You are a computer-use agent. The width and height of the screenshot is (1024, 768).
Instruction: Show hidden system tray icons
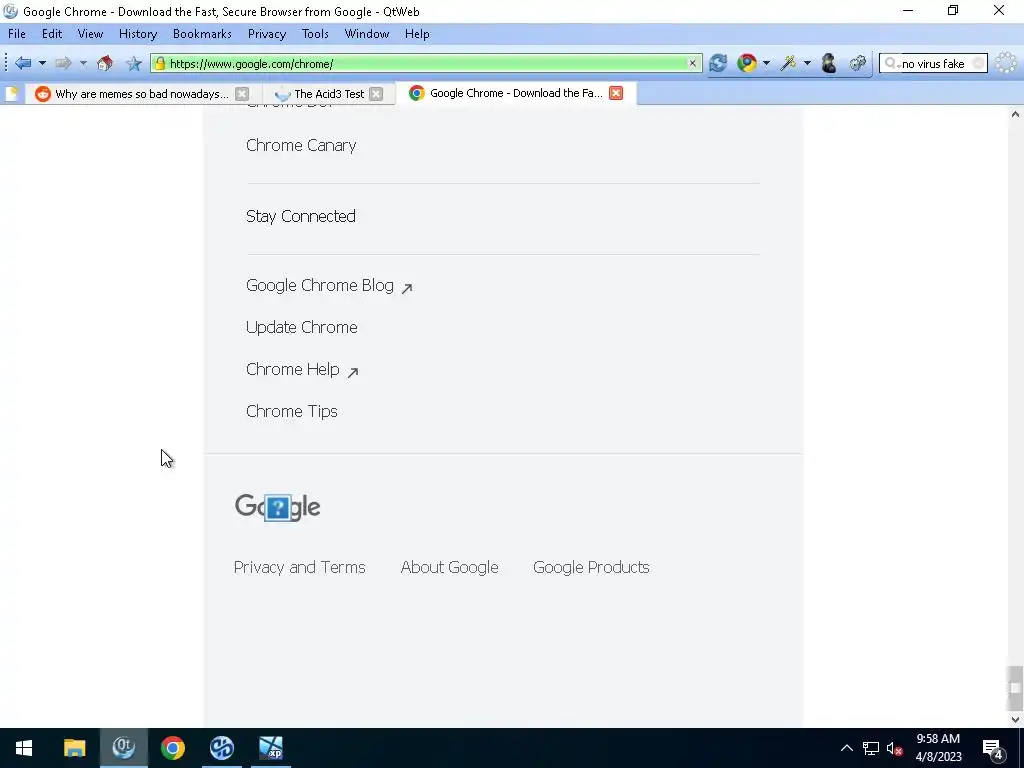coord(846,748)
